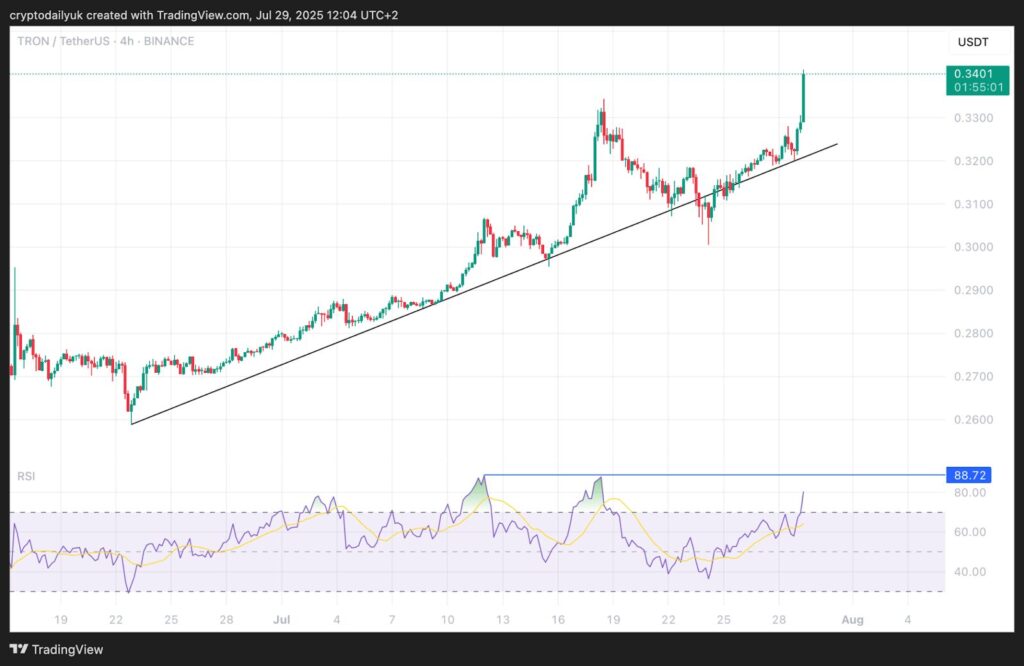This screenshot has height=666, width=1024.
Task: Click the 0.3300 price axis label
Action: [x=976, y=118]
